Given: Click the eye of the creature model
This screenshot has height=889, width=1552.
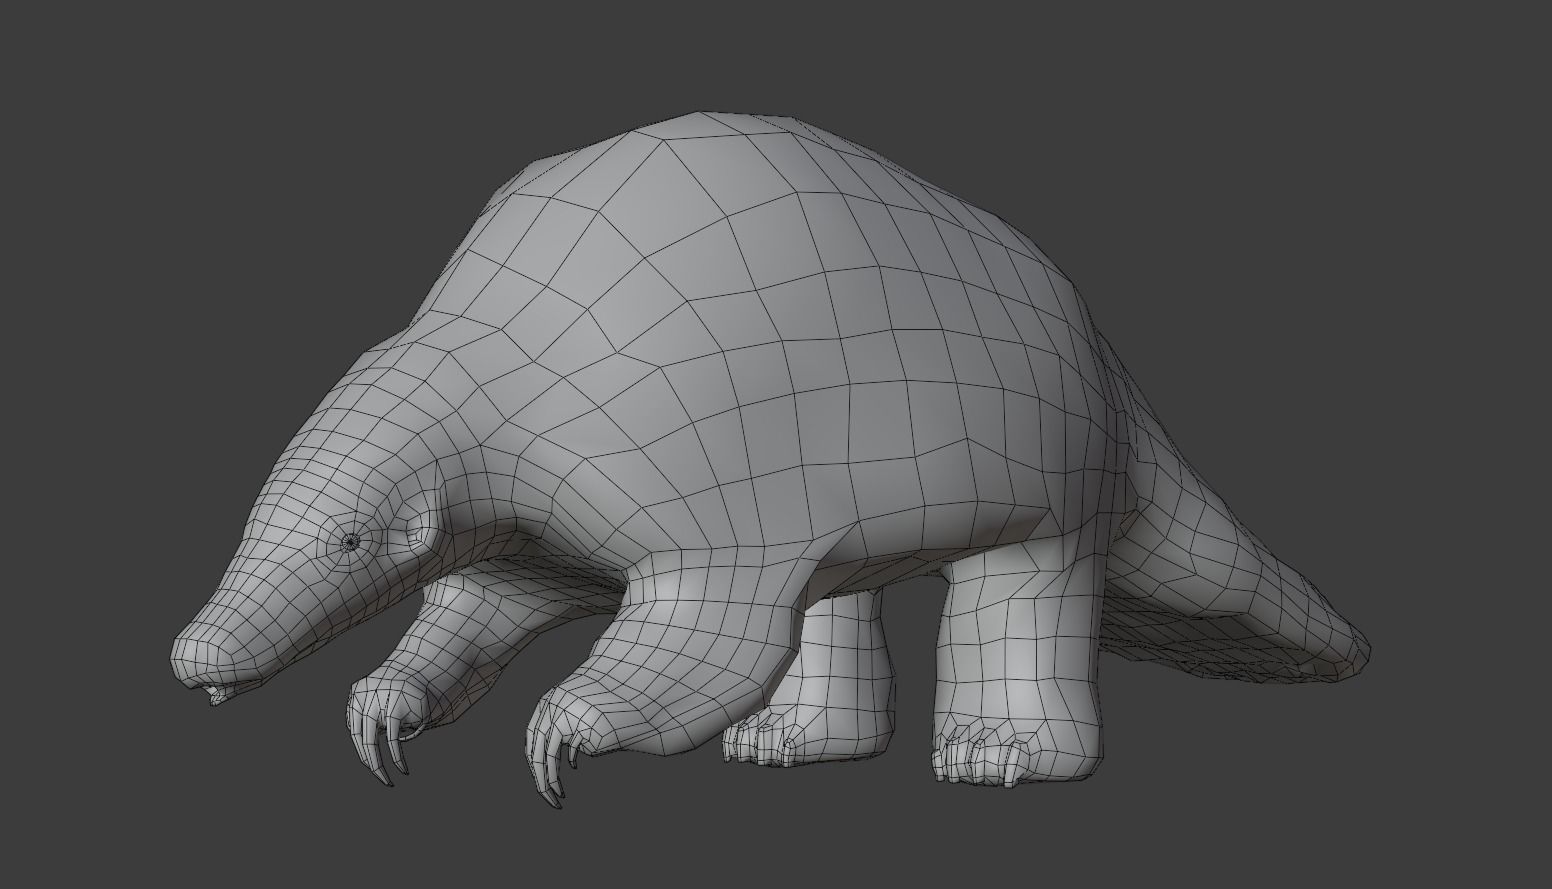Looking at the screenshot, I should pyautogui.click(x=350, y=542).
